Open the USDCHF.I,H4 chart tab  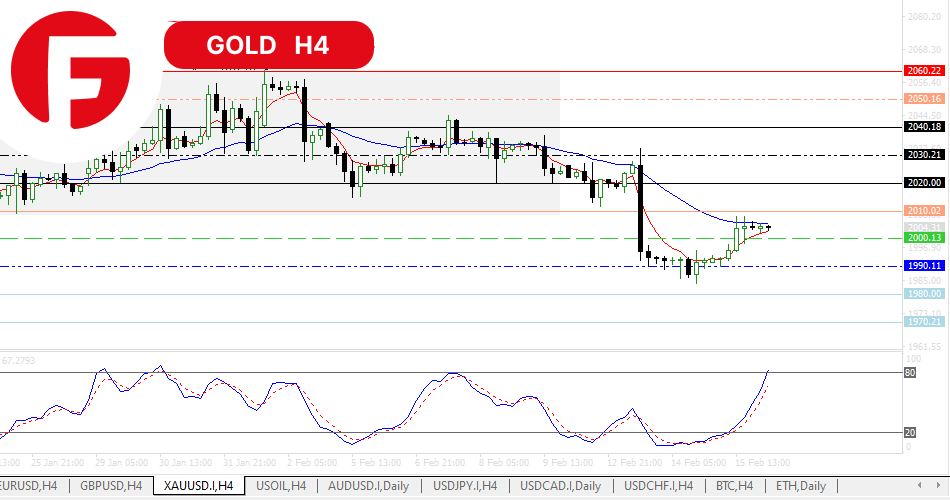660,486
